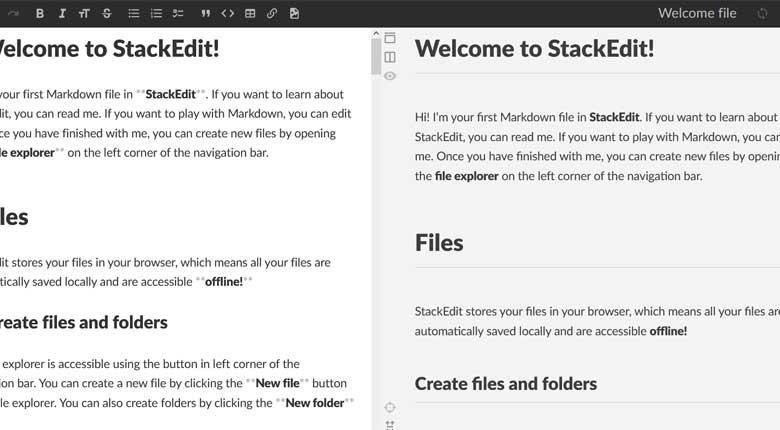Click bold offline! text in the editor
Screen dimensions: 780x430
click(224, 282)
